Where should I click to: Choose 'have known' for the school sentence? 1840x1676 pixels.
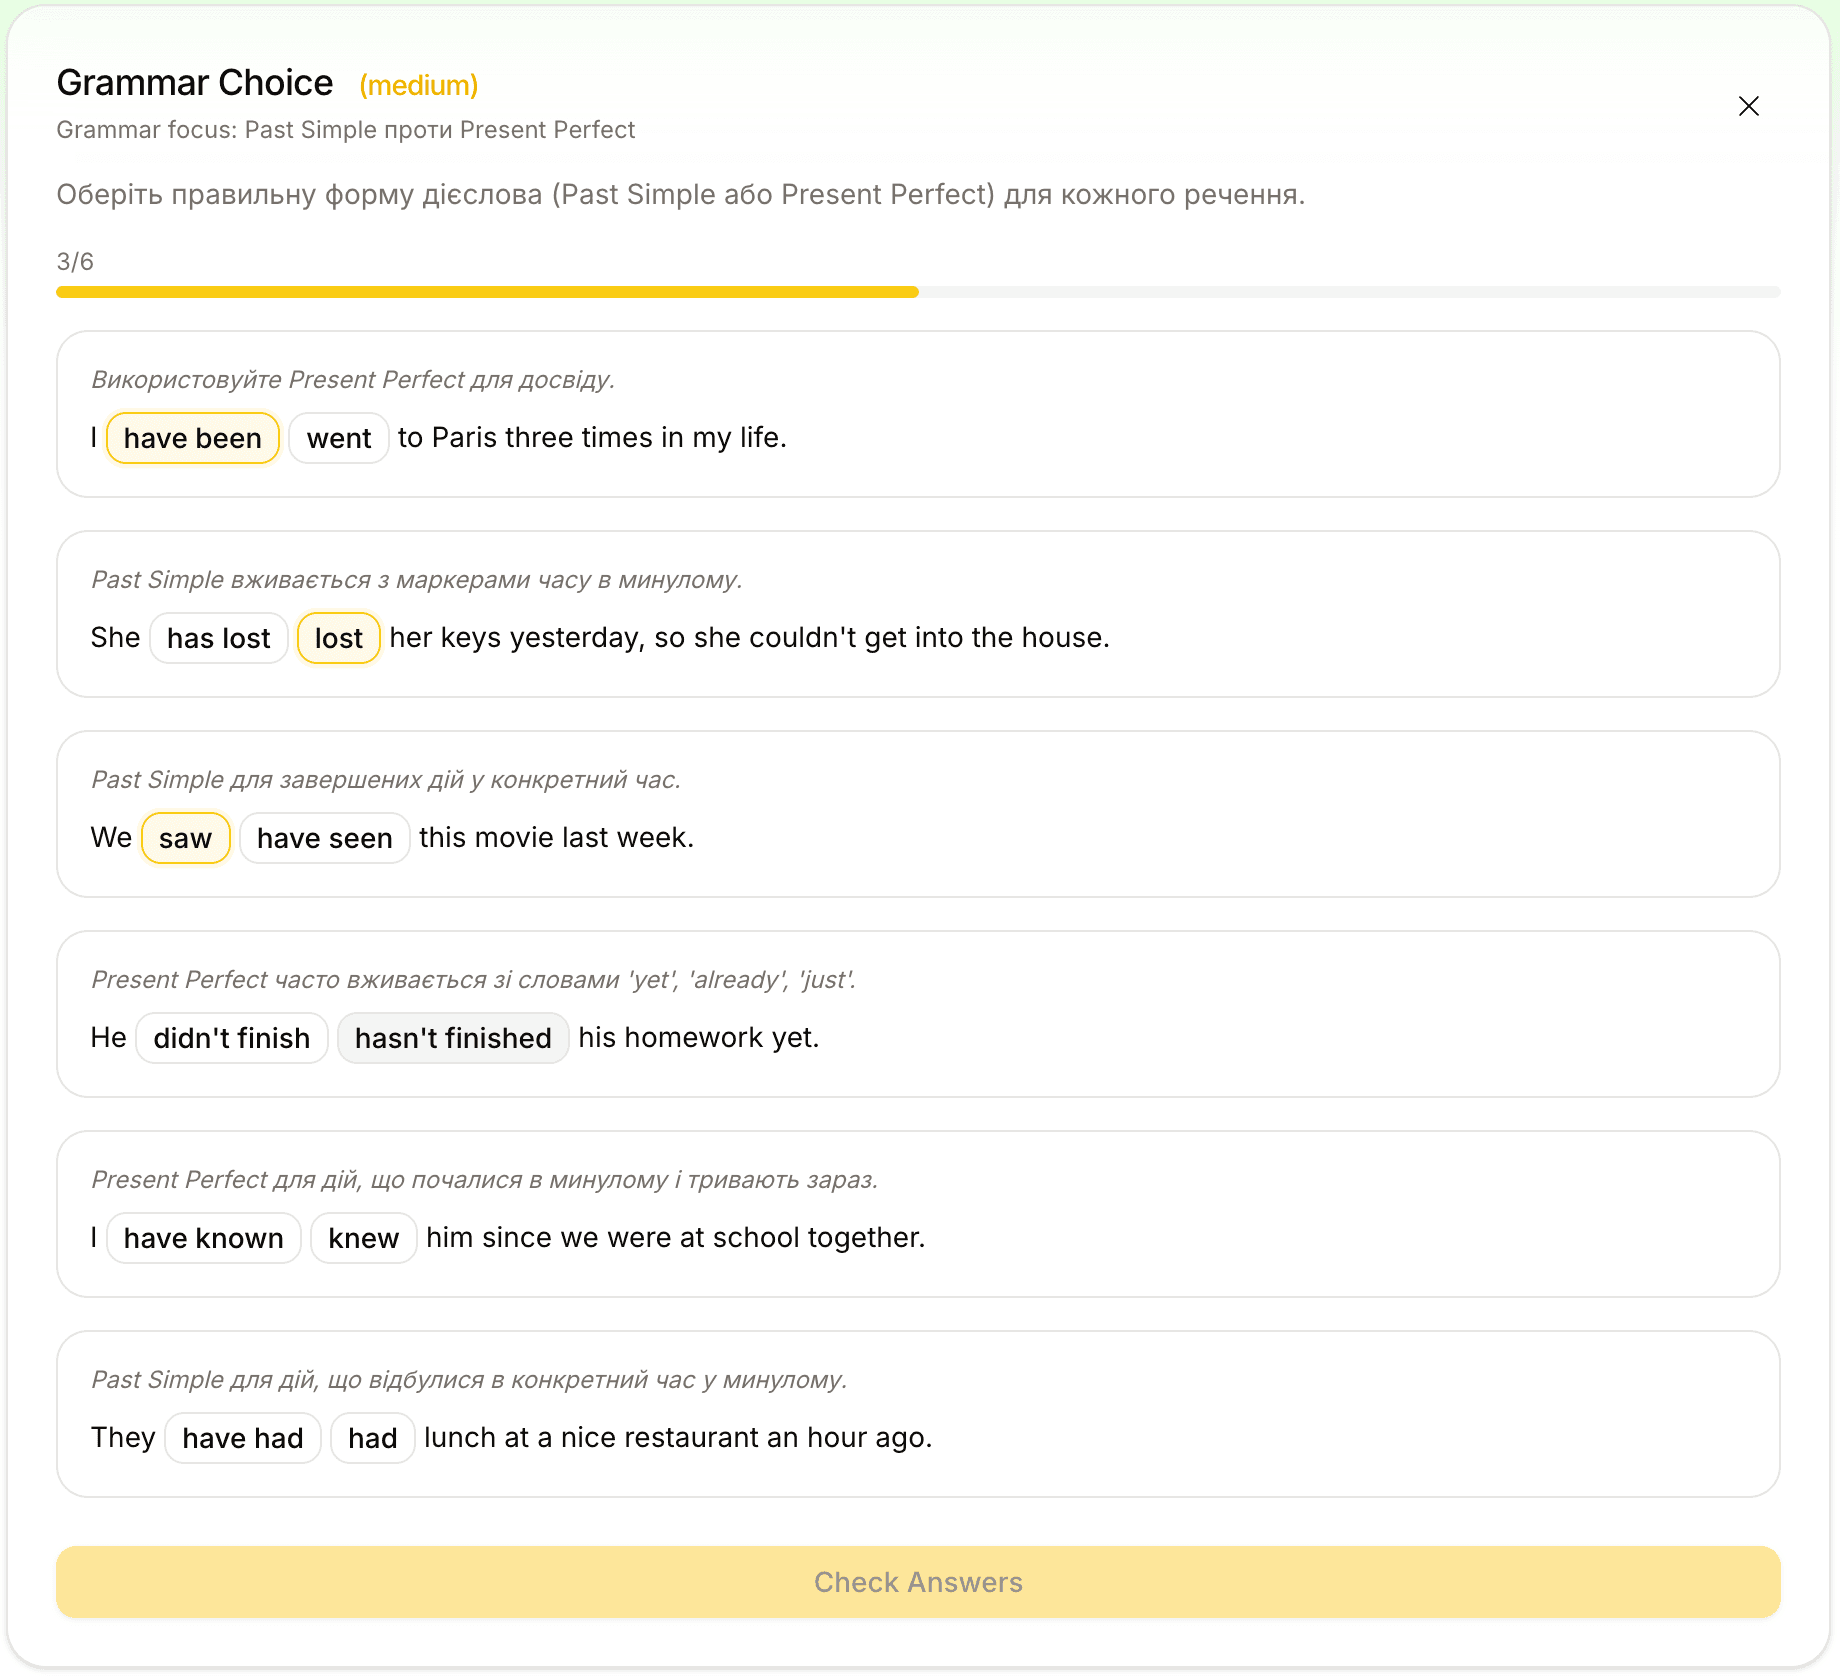pos(204,1238)
